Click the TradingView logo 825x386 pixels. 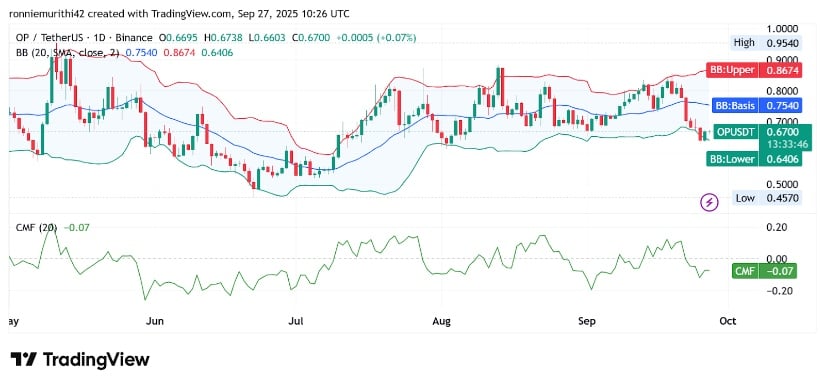80,360
